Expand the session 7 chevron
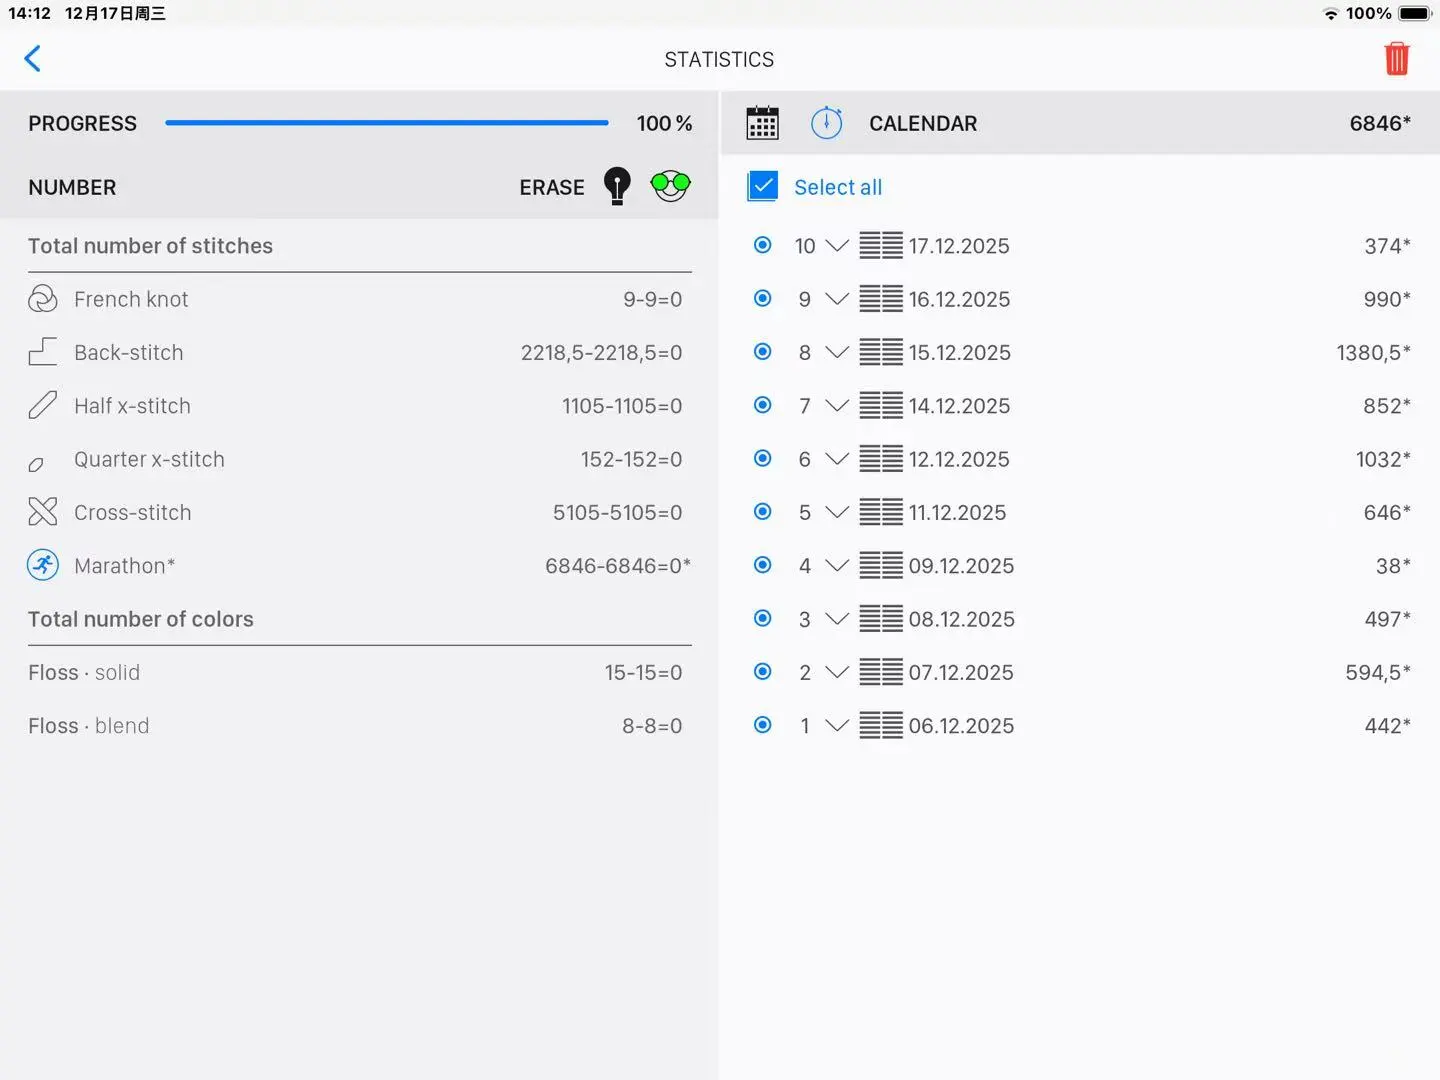 pos(837,405)
